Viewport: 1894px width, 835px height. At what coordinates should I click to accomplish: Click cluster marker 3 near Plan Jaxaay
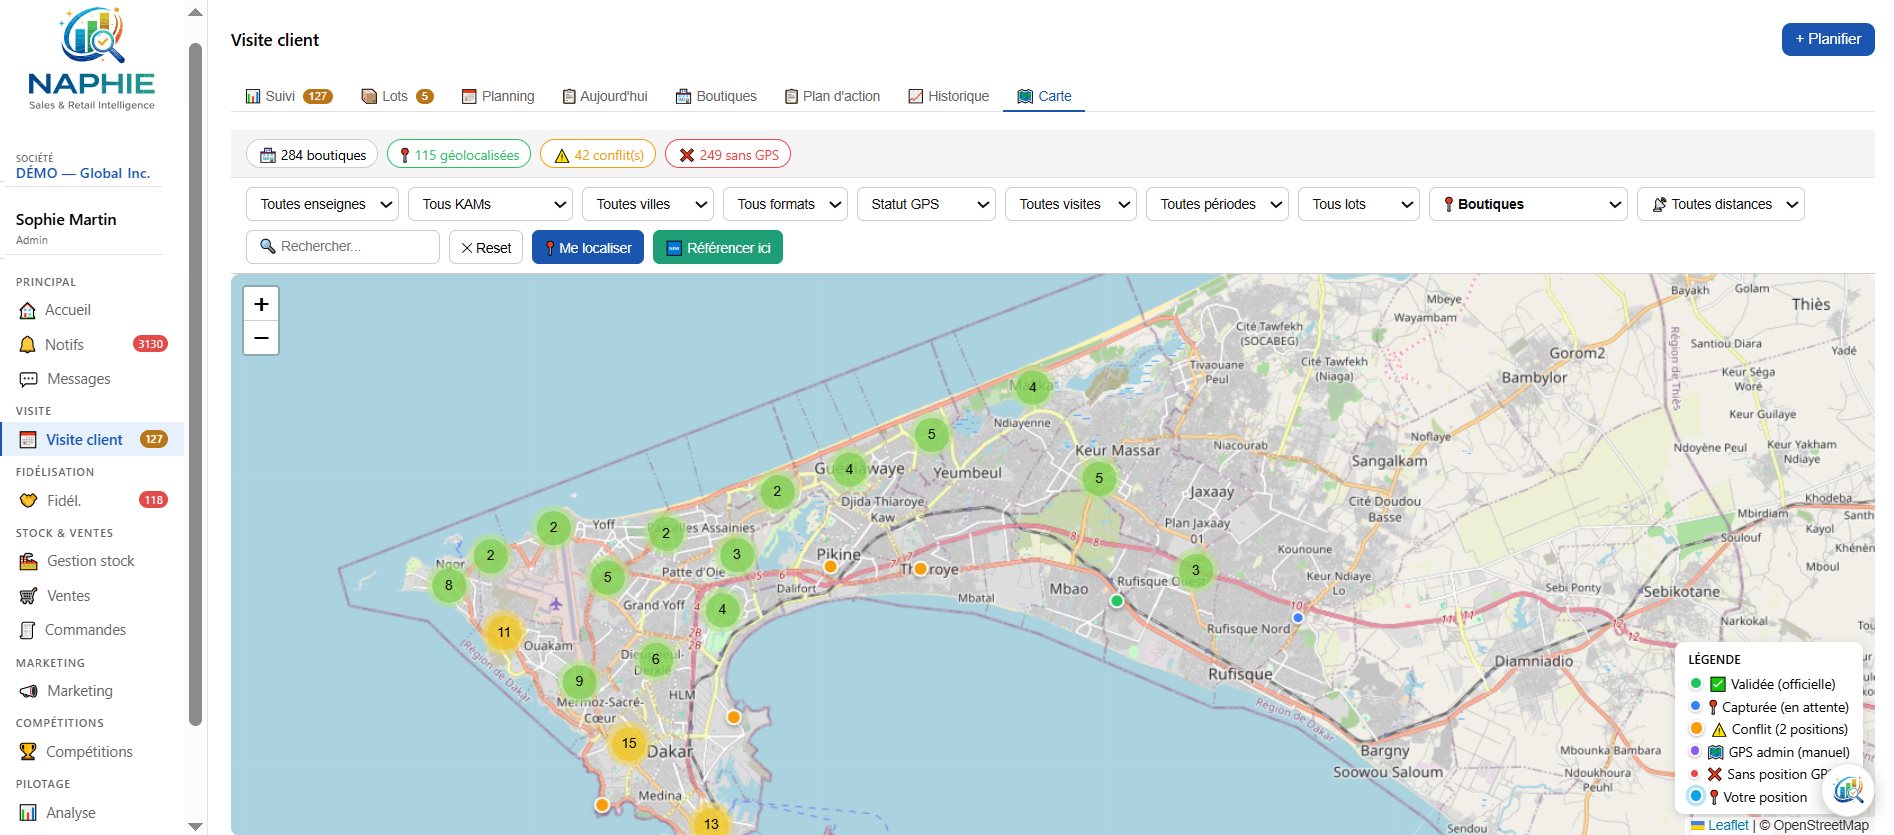(x=1195, y=570)
